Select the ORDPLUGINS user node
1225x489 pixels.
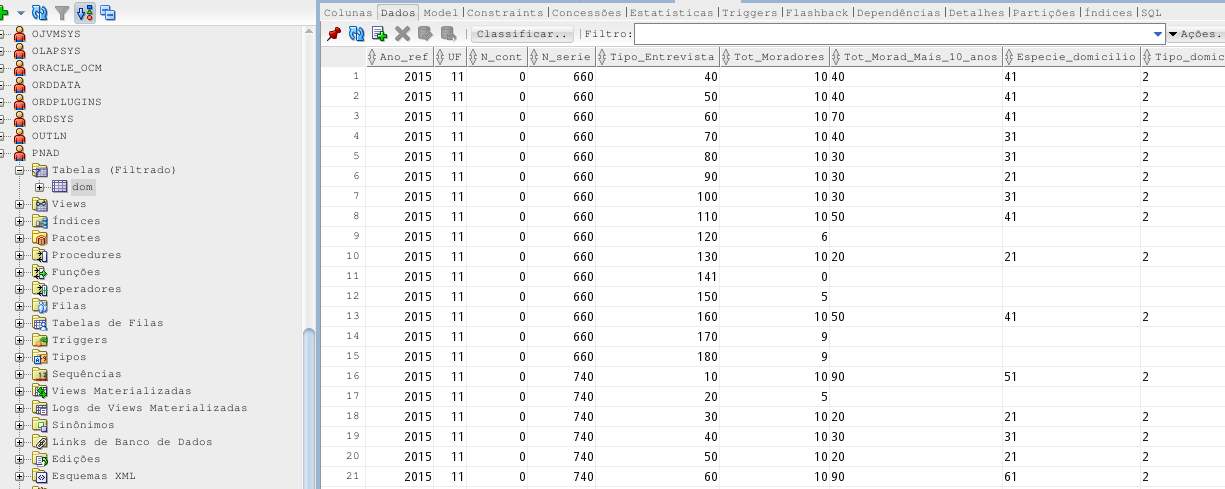(66, 102)
